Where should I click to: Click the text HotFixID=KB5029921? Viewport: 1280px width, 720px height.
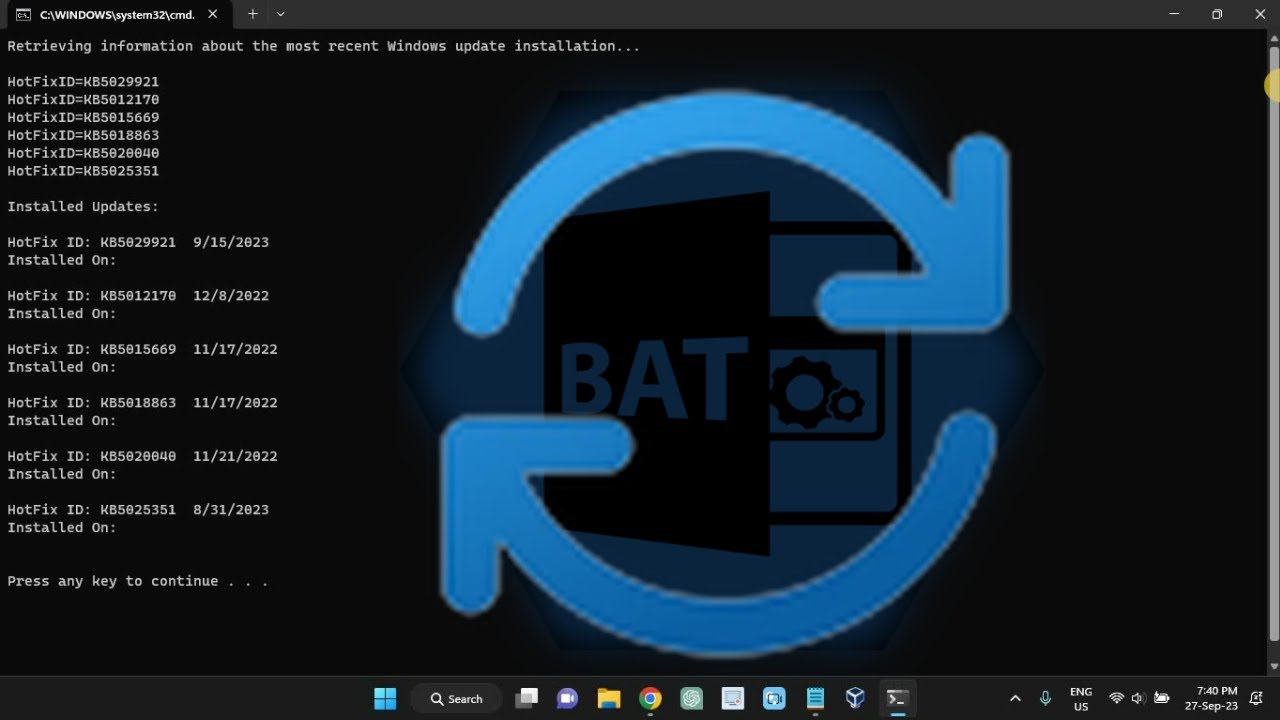[x=83, y=82]
